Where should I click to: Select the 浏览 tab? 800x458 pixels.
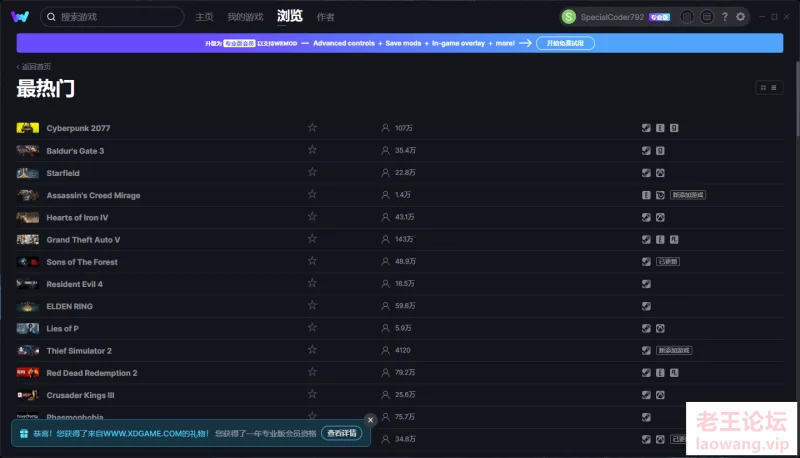point(290,16)
